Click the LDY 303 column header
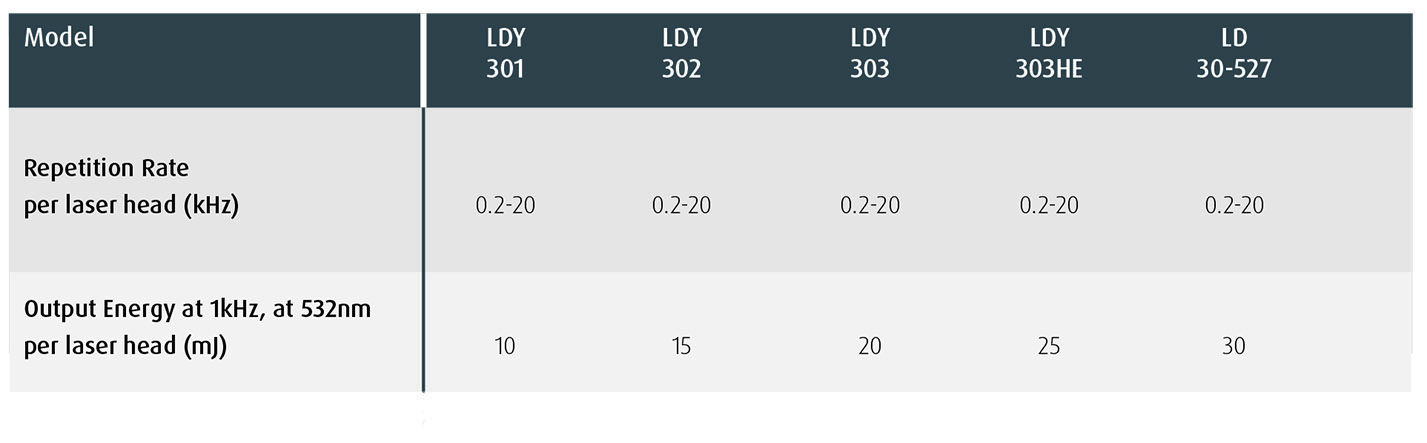This screenshot has width=1427, height=443. (x=869, y=54)
